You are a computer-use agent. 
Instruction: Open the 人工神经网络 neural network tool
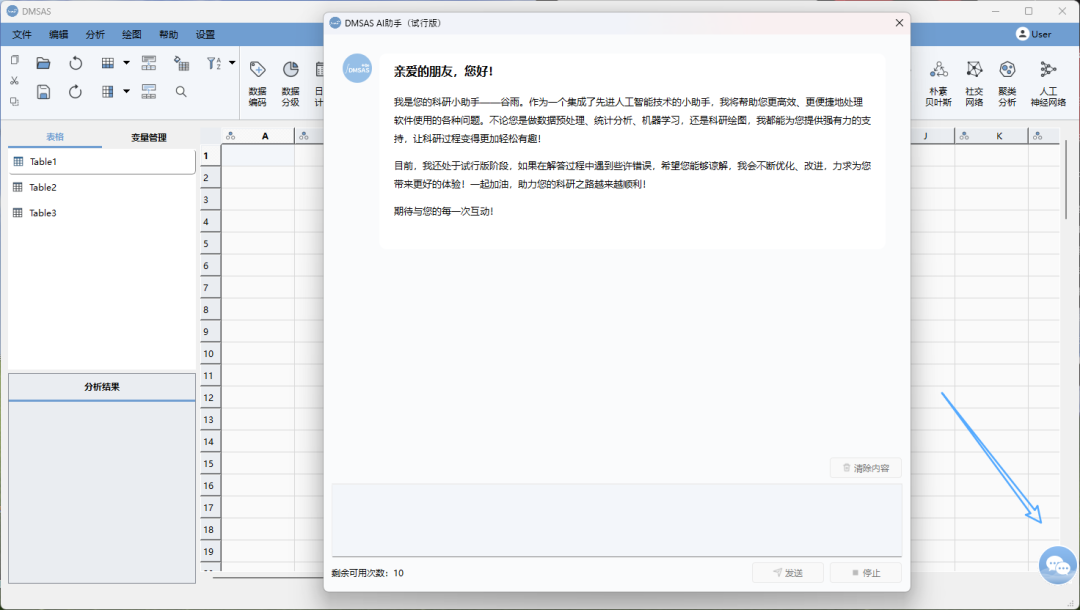[1047, 81]
